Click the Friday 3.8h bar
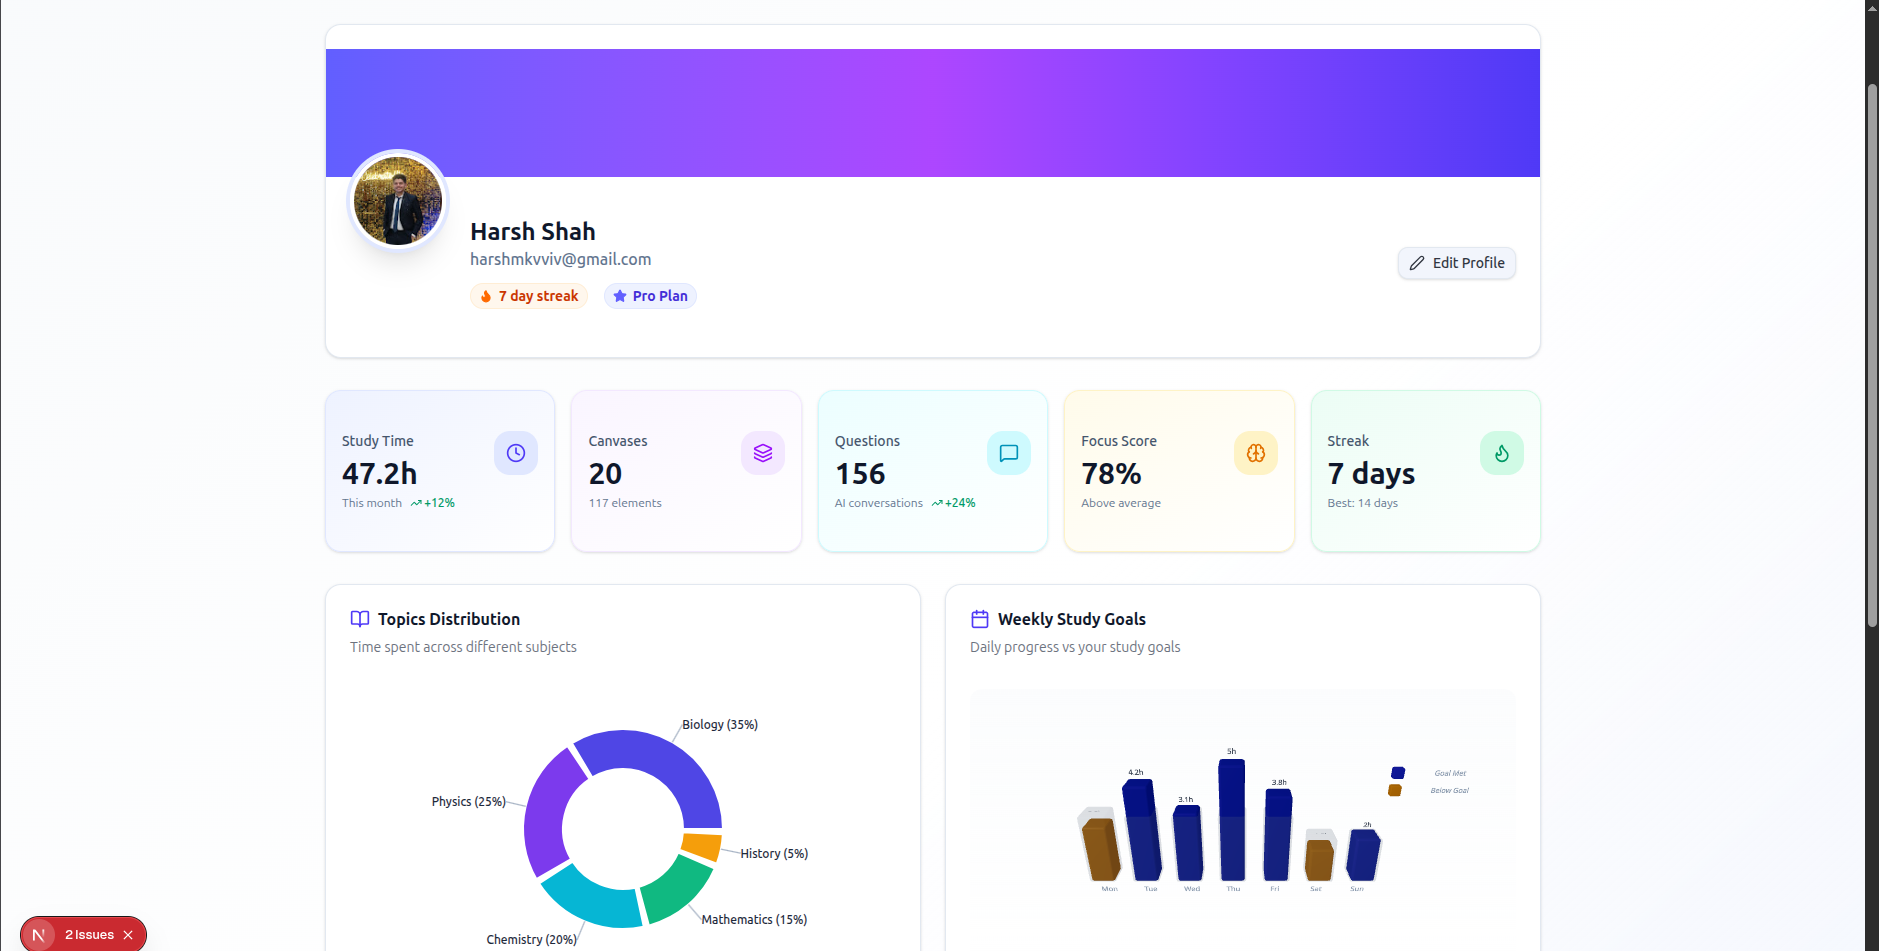 1278,835
